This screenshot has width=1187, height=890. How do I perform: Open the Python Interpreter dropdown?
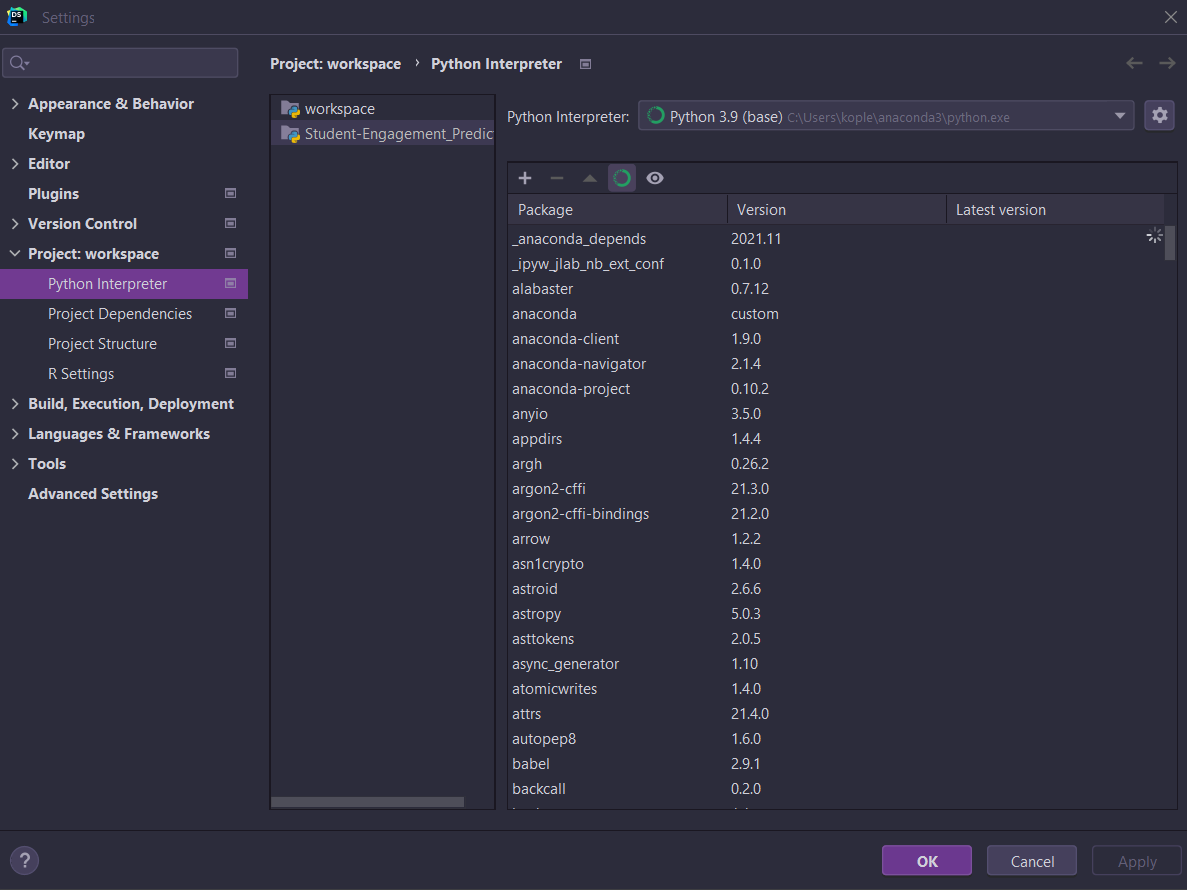[x=886, y=116]
